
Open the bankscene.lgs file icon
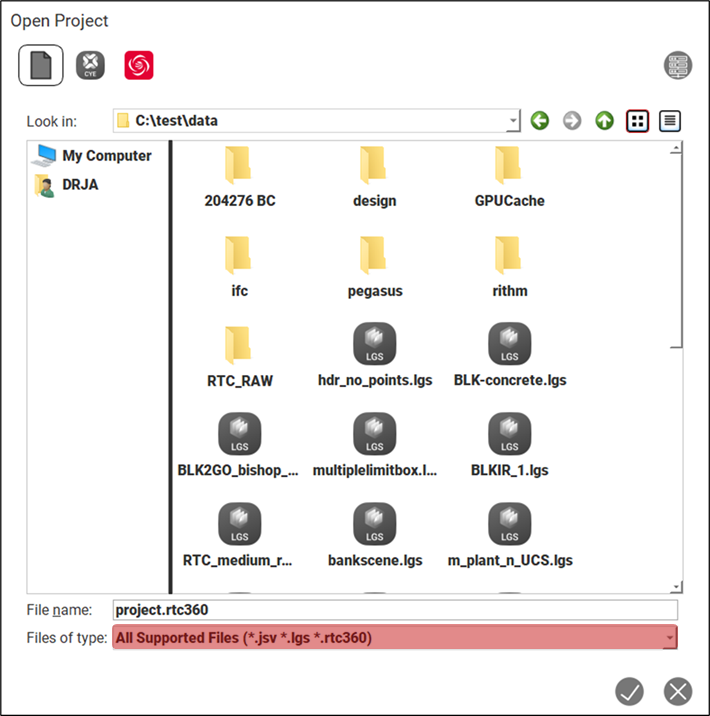click(x=375, y=524)
